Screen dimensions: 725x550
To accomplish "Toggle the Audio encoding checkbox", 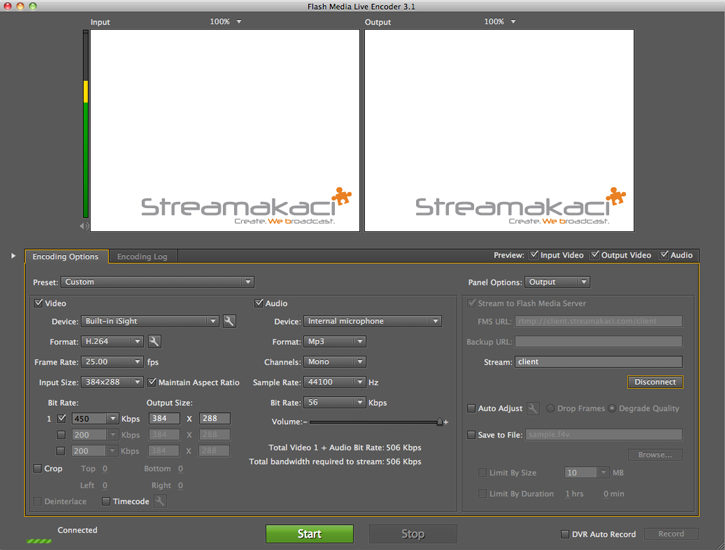I will coord(259,303).
